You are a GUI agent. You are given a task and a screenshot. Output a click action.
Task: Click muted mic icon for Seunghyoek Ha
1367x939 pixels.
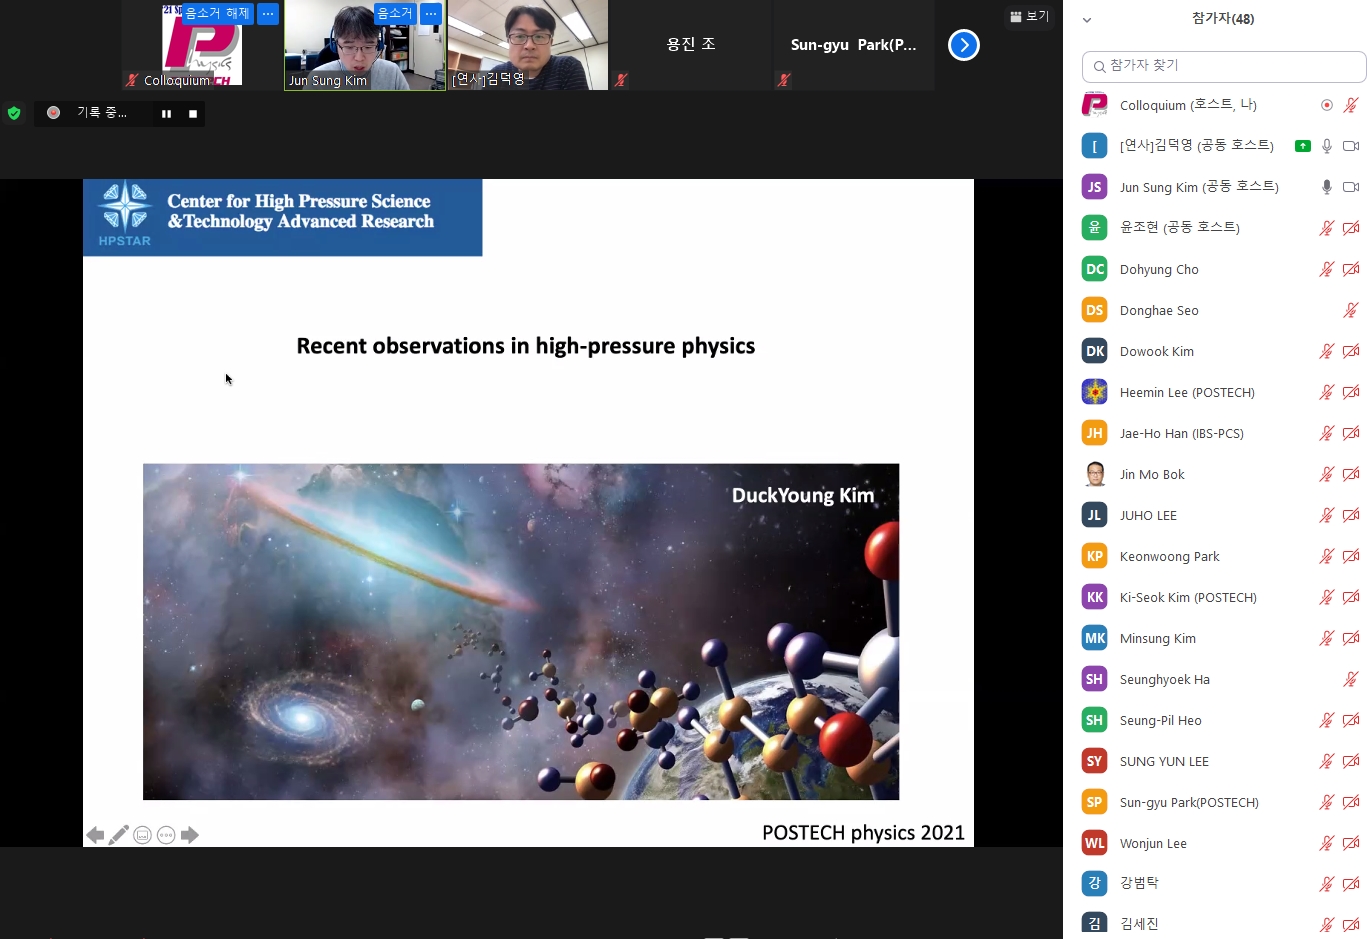[1351, 679]
